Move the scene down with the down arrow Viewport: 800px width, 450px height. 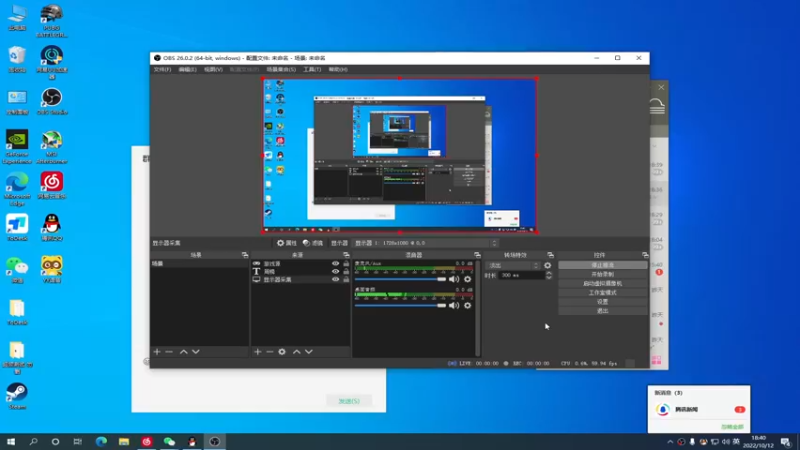[x=195, y=352]
